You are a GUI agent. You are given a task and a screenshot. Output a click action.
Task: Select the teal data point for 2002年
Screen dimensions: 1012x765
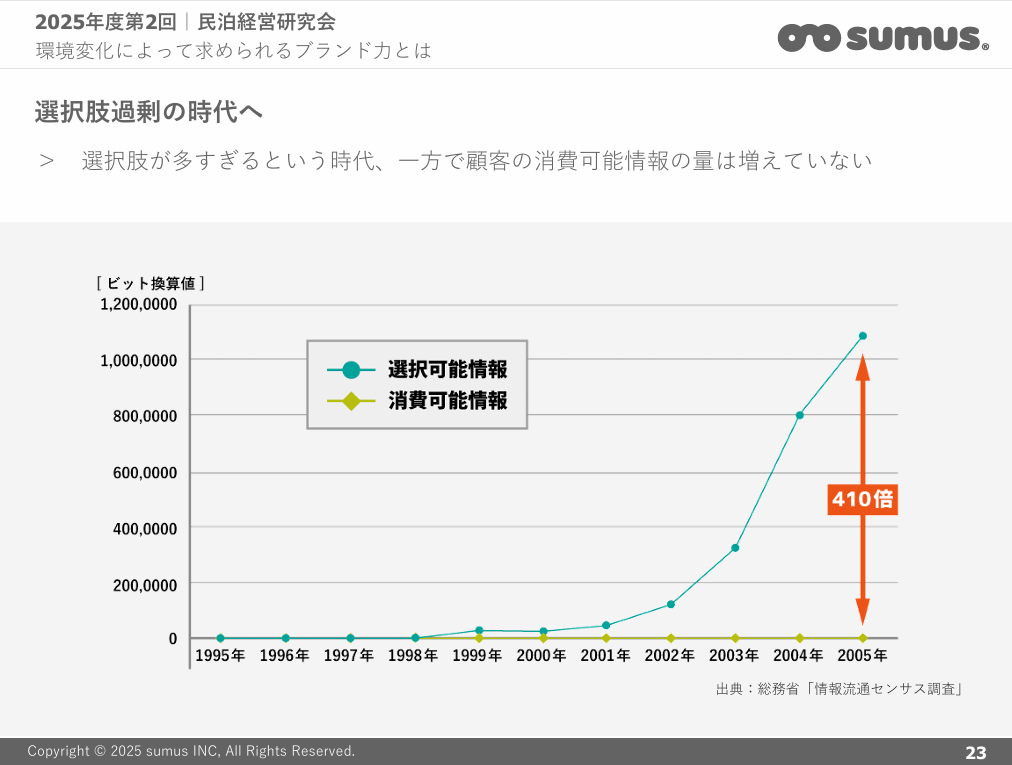670,604
